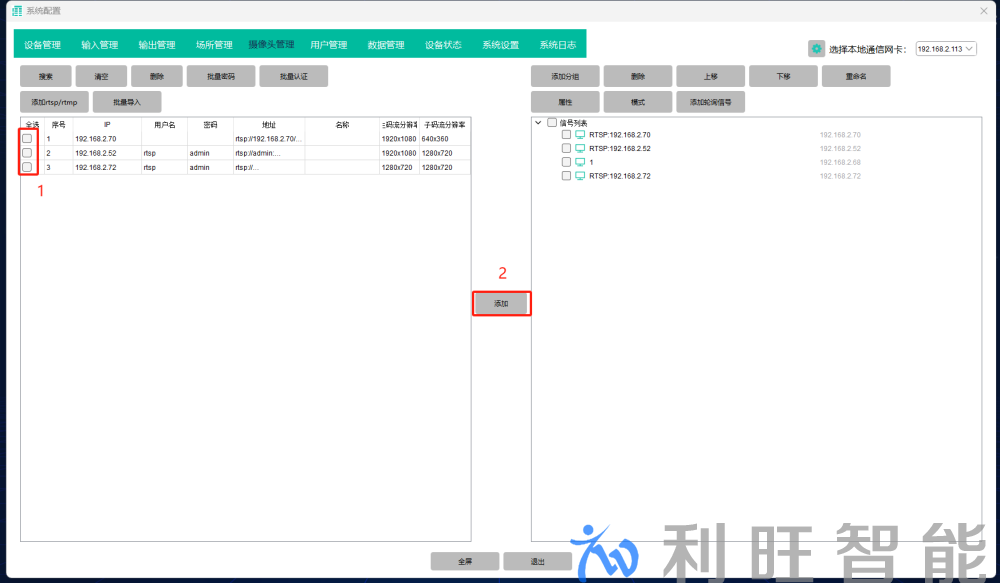Click the 全选 column header
The image size is (1000, 583).
(32, 124)
